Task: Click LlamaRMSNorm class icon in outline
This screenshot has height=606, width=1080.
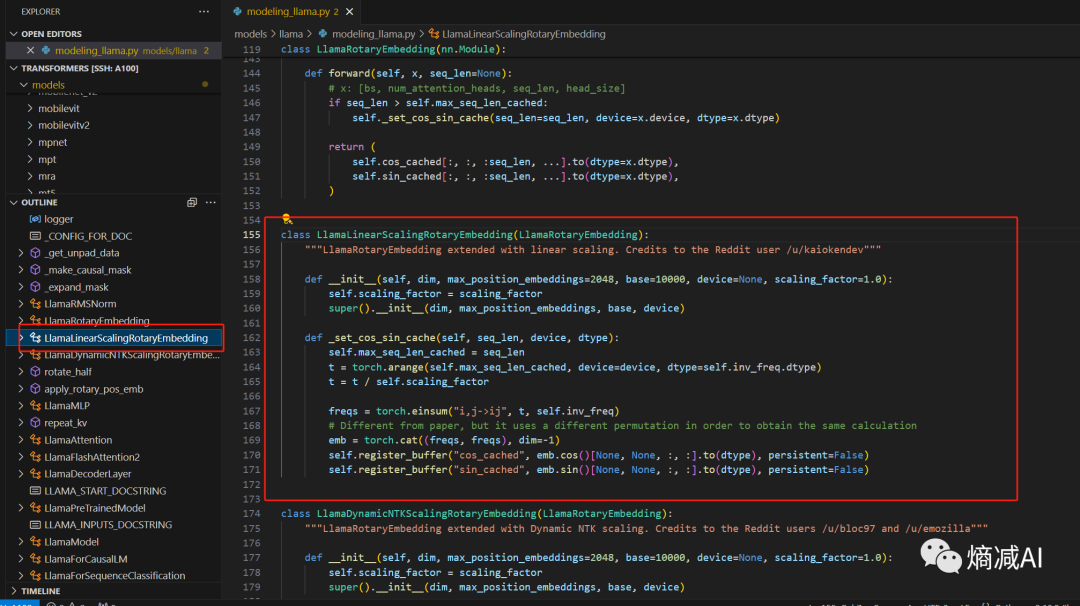Action: click(x=35, y=304)
